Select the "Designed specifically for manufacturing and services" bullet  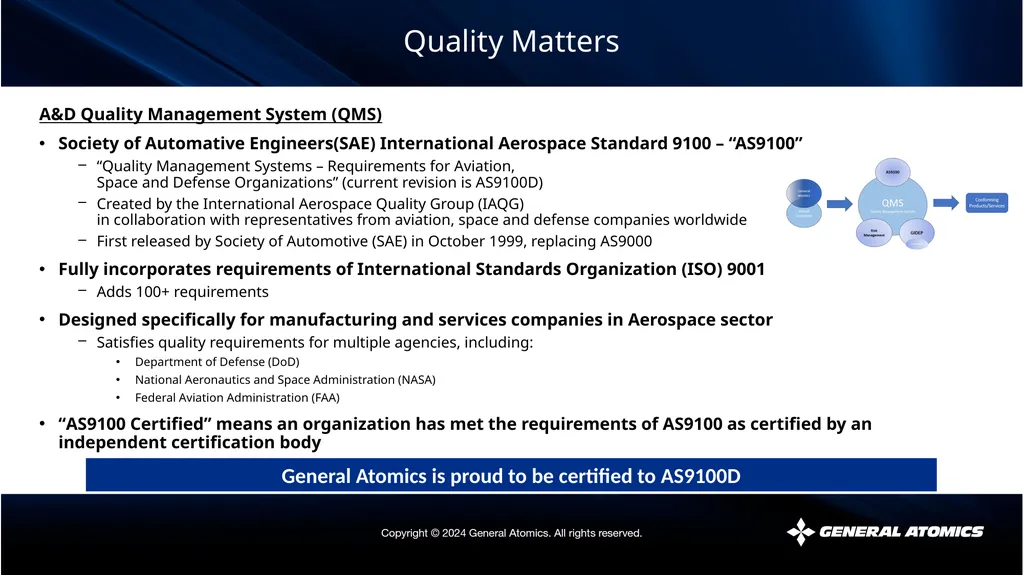pyautogui.click(x=415, y=320)
